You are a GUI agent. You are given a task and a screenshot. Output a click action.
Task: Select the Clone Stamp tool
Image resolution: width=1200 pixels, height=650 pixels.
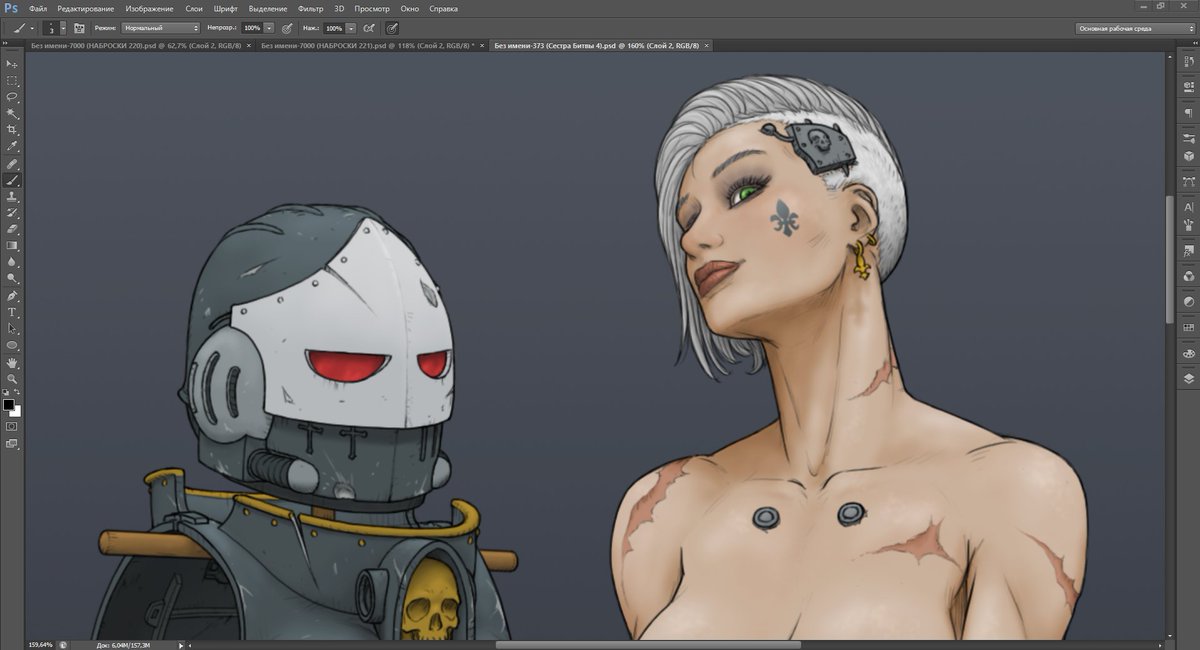click(x=13, y=196)
